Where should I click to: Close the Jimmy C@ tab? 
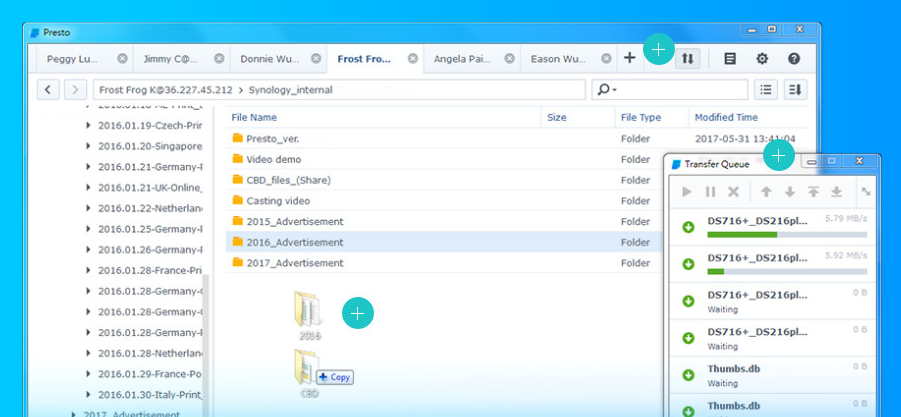click(219, 59)
